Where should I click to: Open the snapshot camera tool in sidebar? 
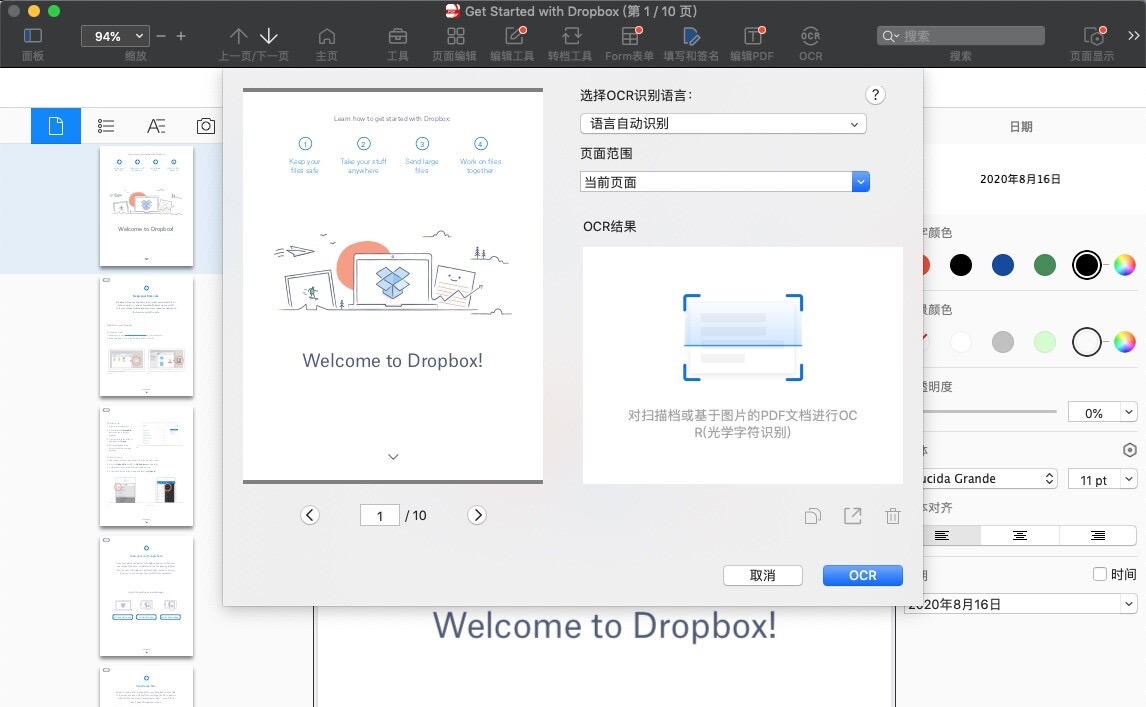[x=205, y=125]
